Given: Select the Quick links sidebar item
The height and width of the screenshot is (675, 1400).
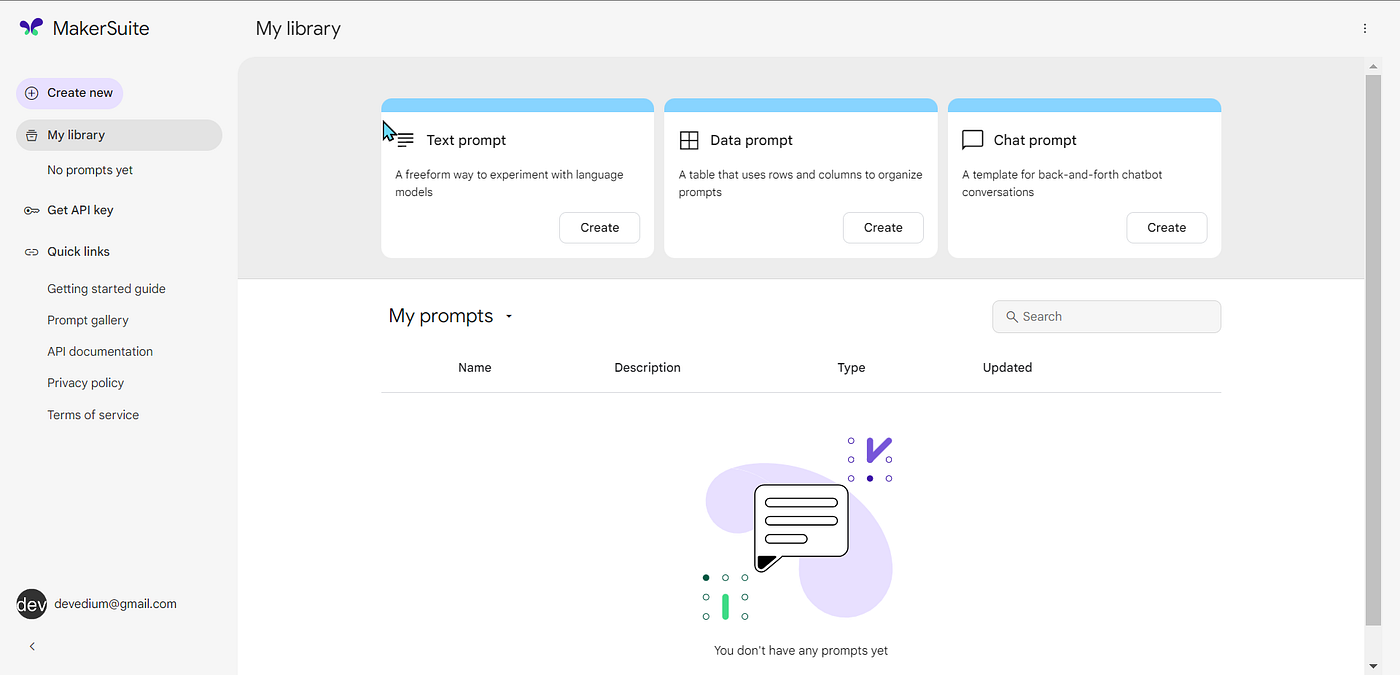Looking at the screenshot, I should coord(78,252).
